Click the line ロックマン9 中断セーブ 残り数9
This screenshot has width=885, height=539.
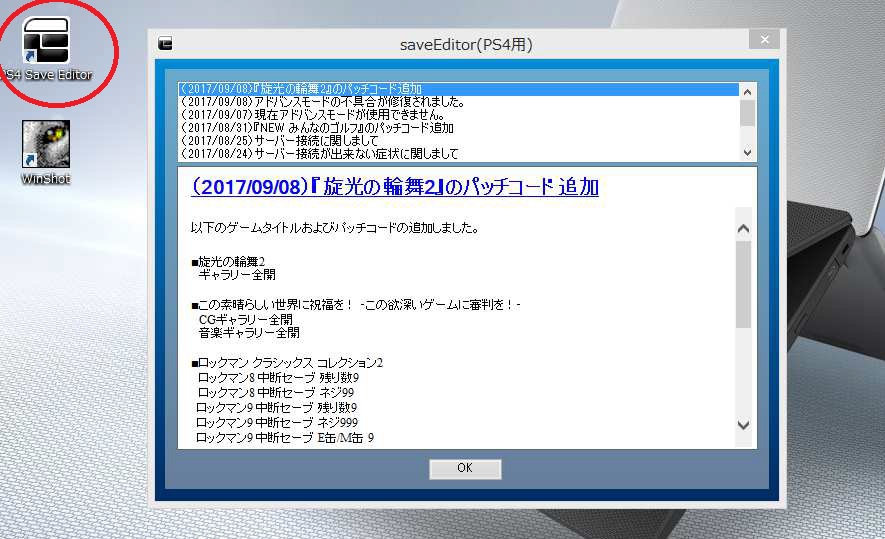coord(276,407)
